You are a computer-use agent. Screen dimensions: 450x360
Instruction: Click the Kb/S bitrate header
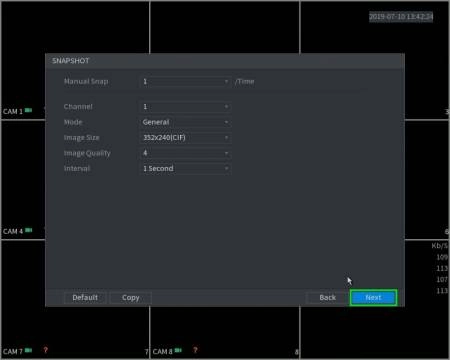[440, 246]
